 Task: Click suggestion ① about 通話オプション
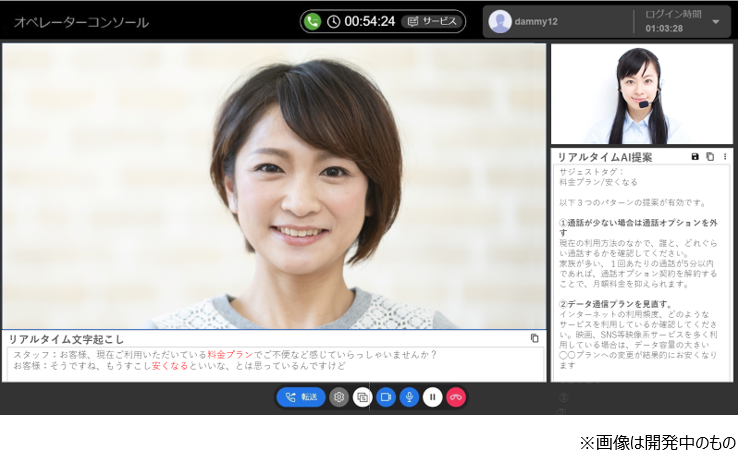point(638,227)
